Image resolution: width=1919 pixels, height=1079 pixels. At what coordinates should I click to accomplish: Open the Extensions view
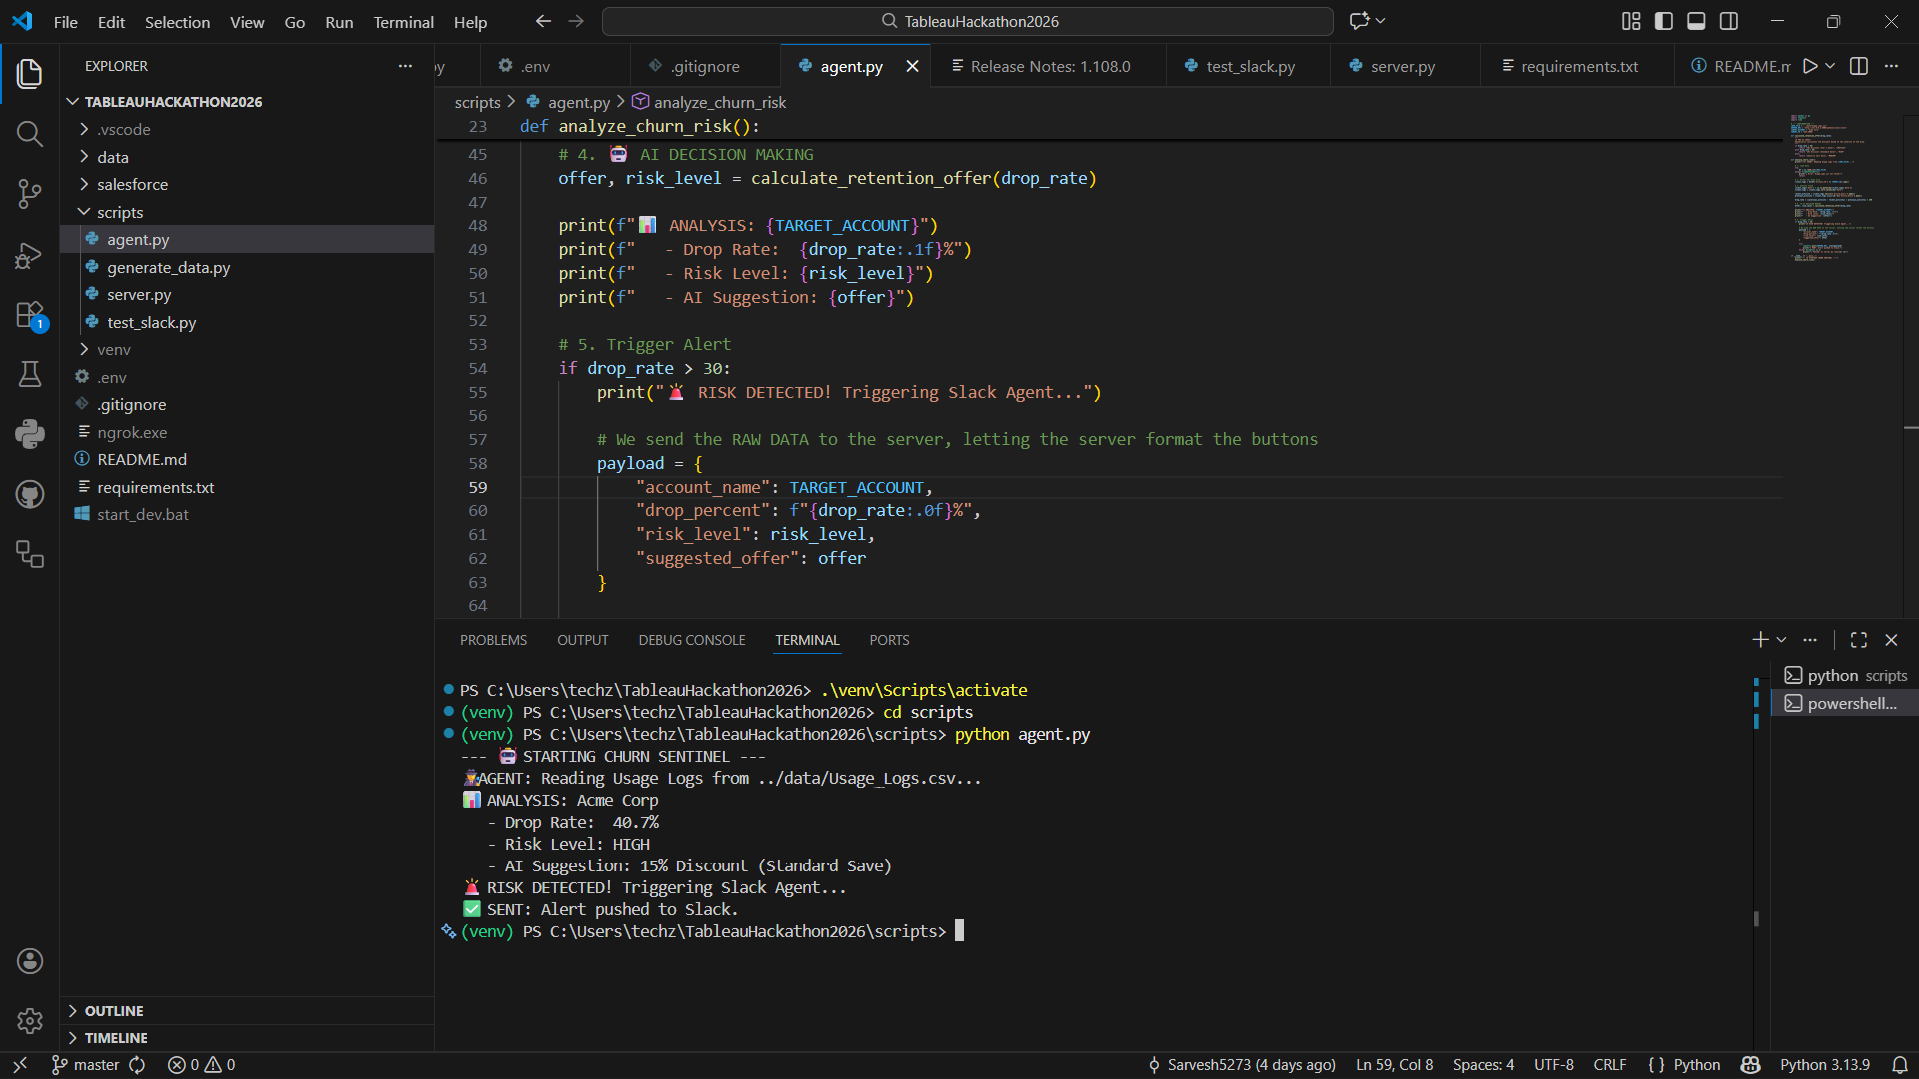(x=30, y=315)
